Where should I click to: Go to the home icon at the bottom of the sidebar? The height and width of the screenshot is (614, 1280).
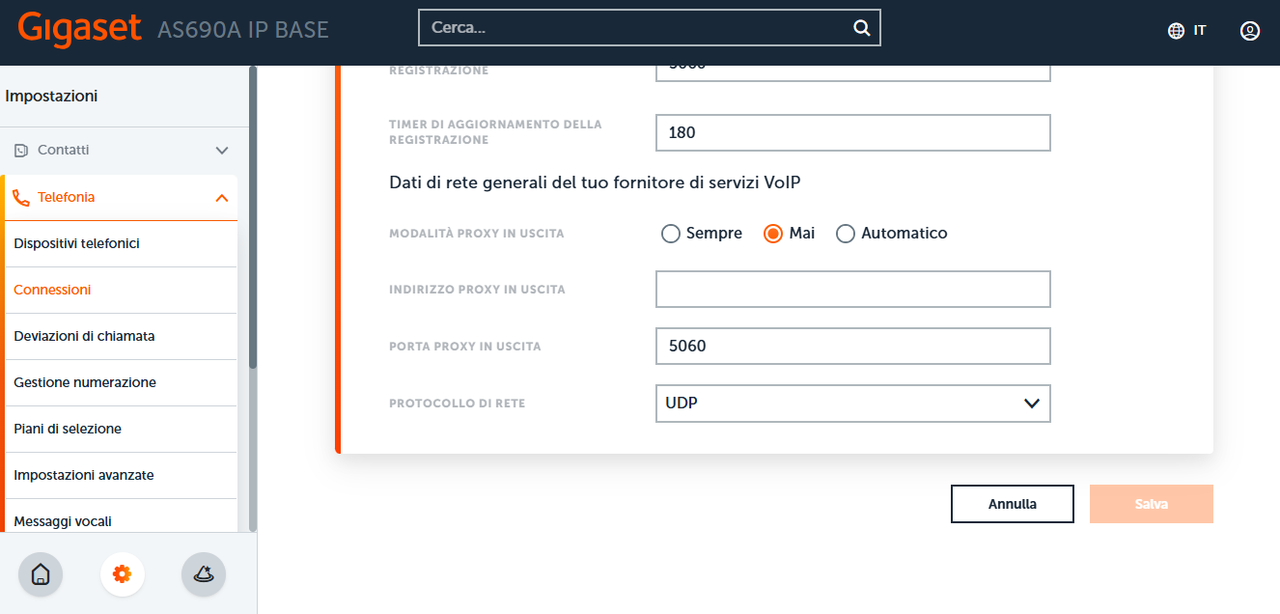tap(41, 574)
